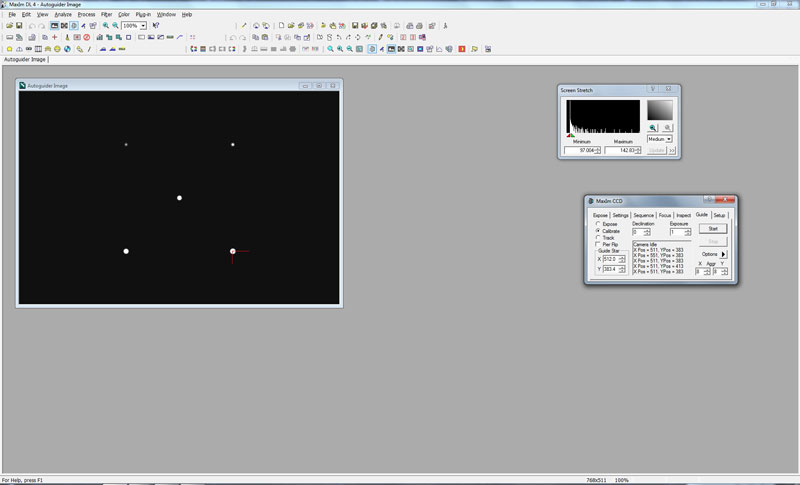Click the Open file folder icon
This screenshot has height=485, width=800.
pos(8,25)
